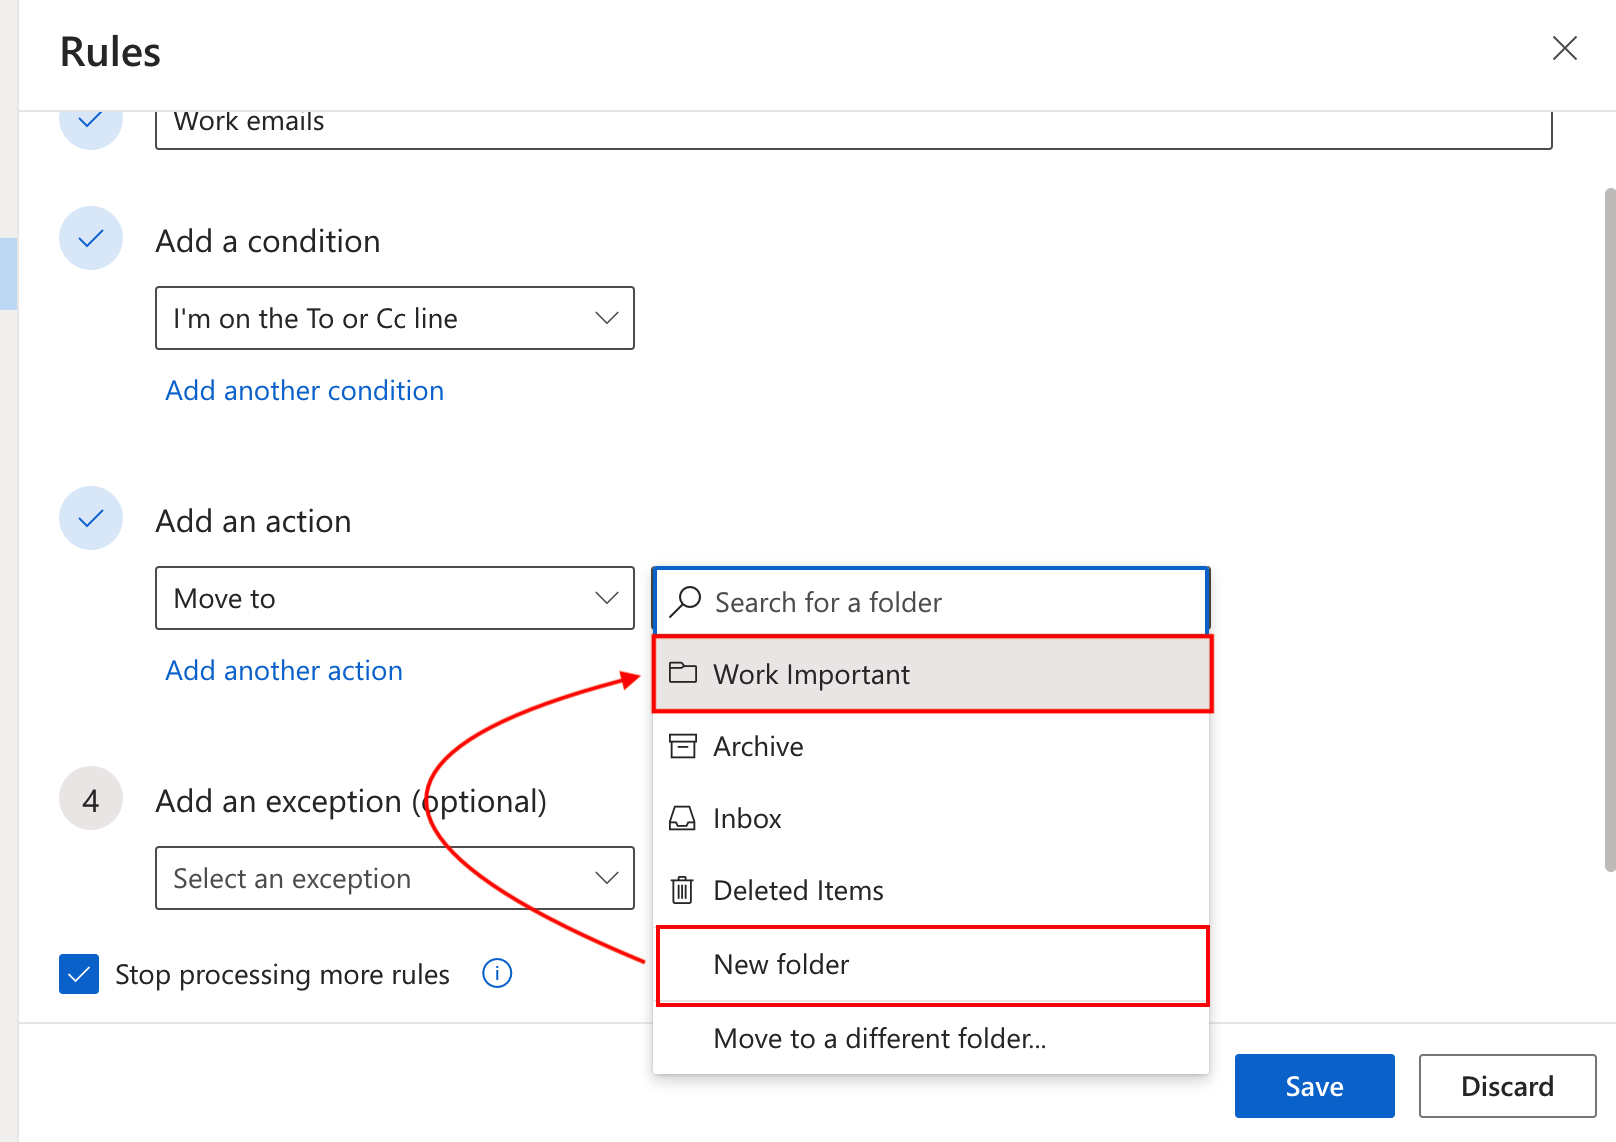This screenshot has width=1616, height=1142.
Task: Save the Work emails rule
Action: pos(1314,1086)
